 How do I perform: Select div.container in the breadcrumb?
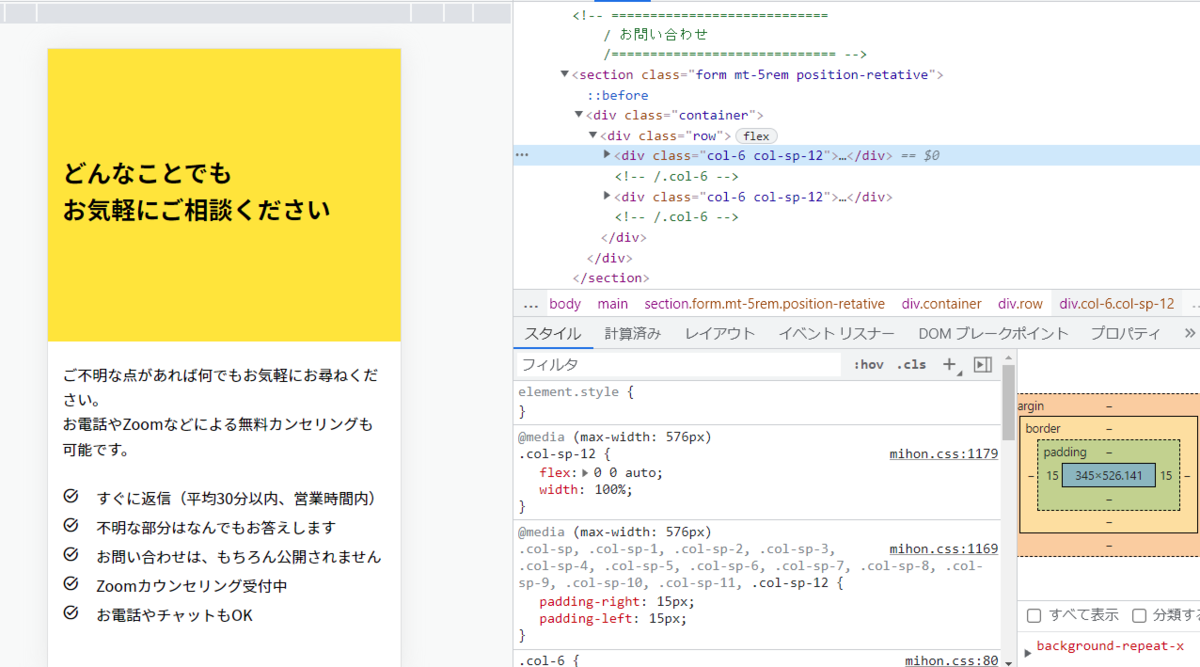tap(941, 304)
